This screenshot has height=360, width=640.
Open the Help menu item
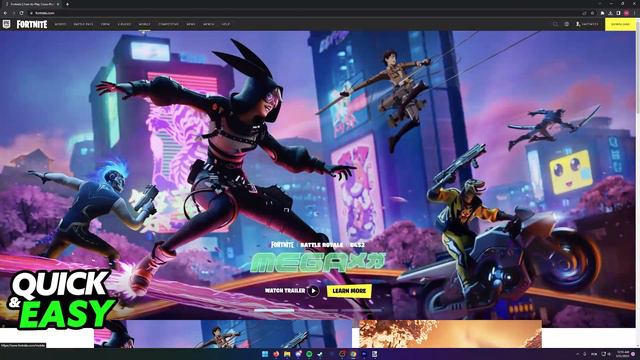tap(226, 24)
